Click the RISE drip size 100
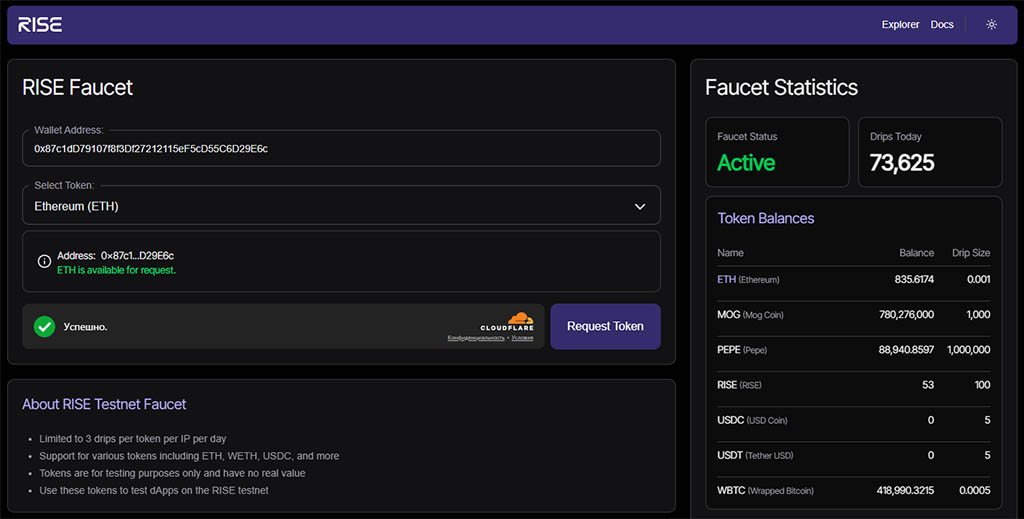 (982, 385)
